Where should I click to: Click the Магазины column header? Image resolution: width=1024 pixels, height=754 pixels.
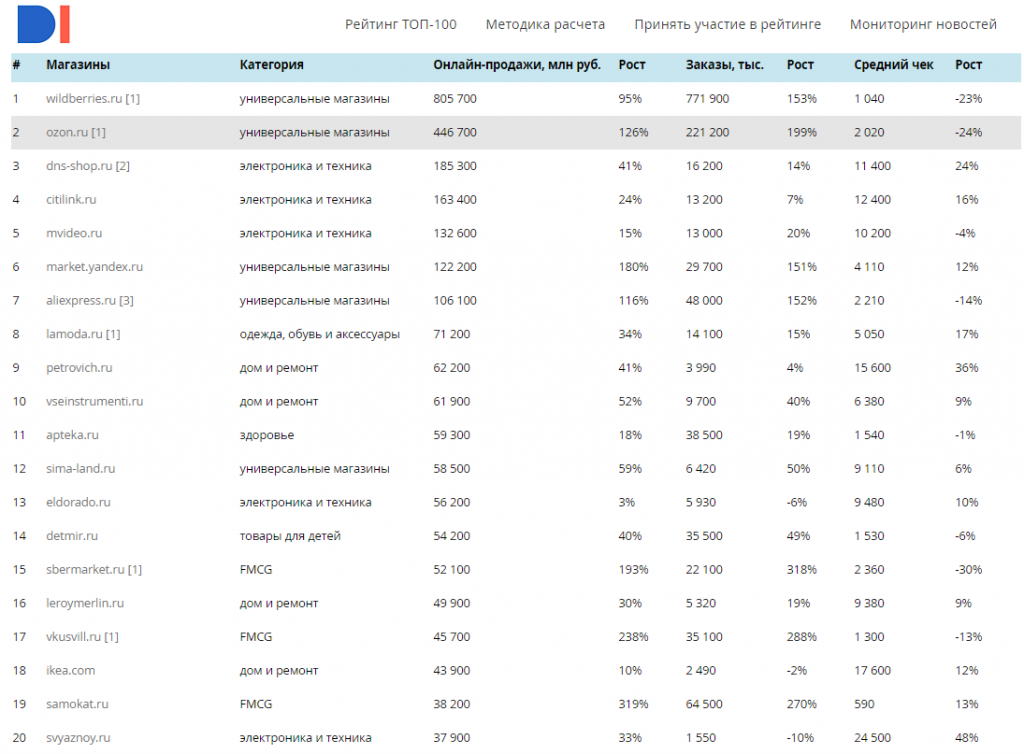tap(78, 65)
